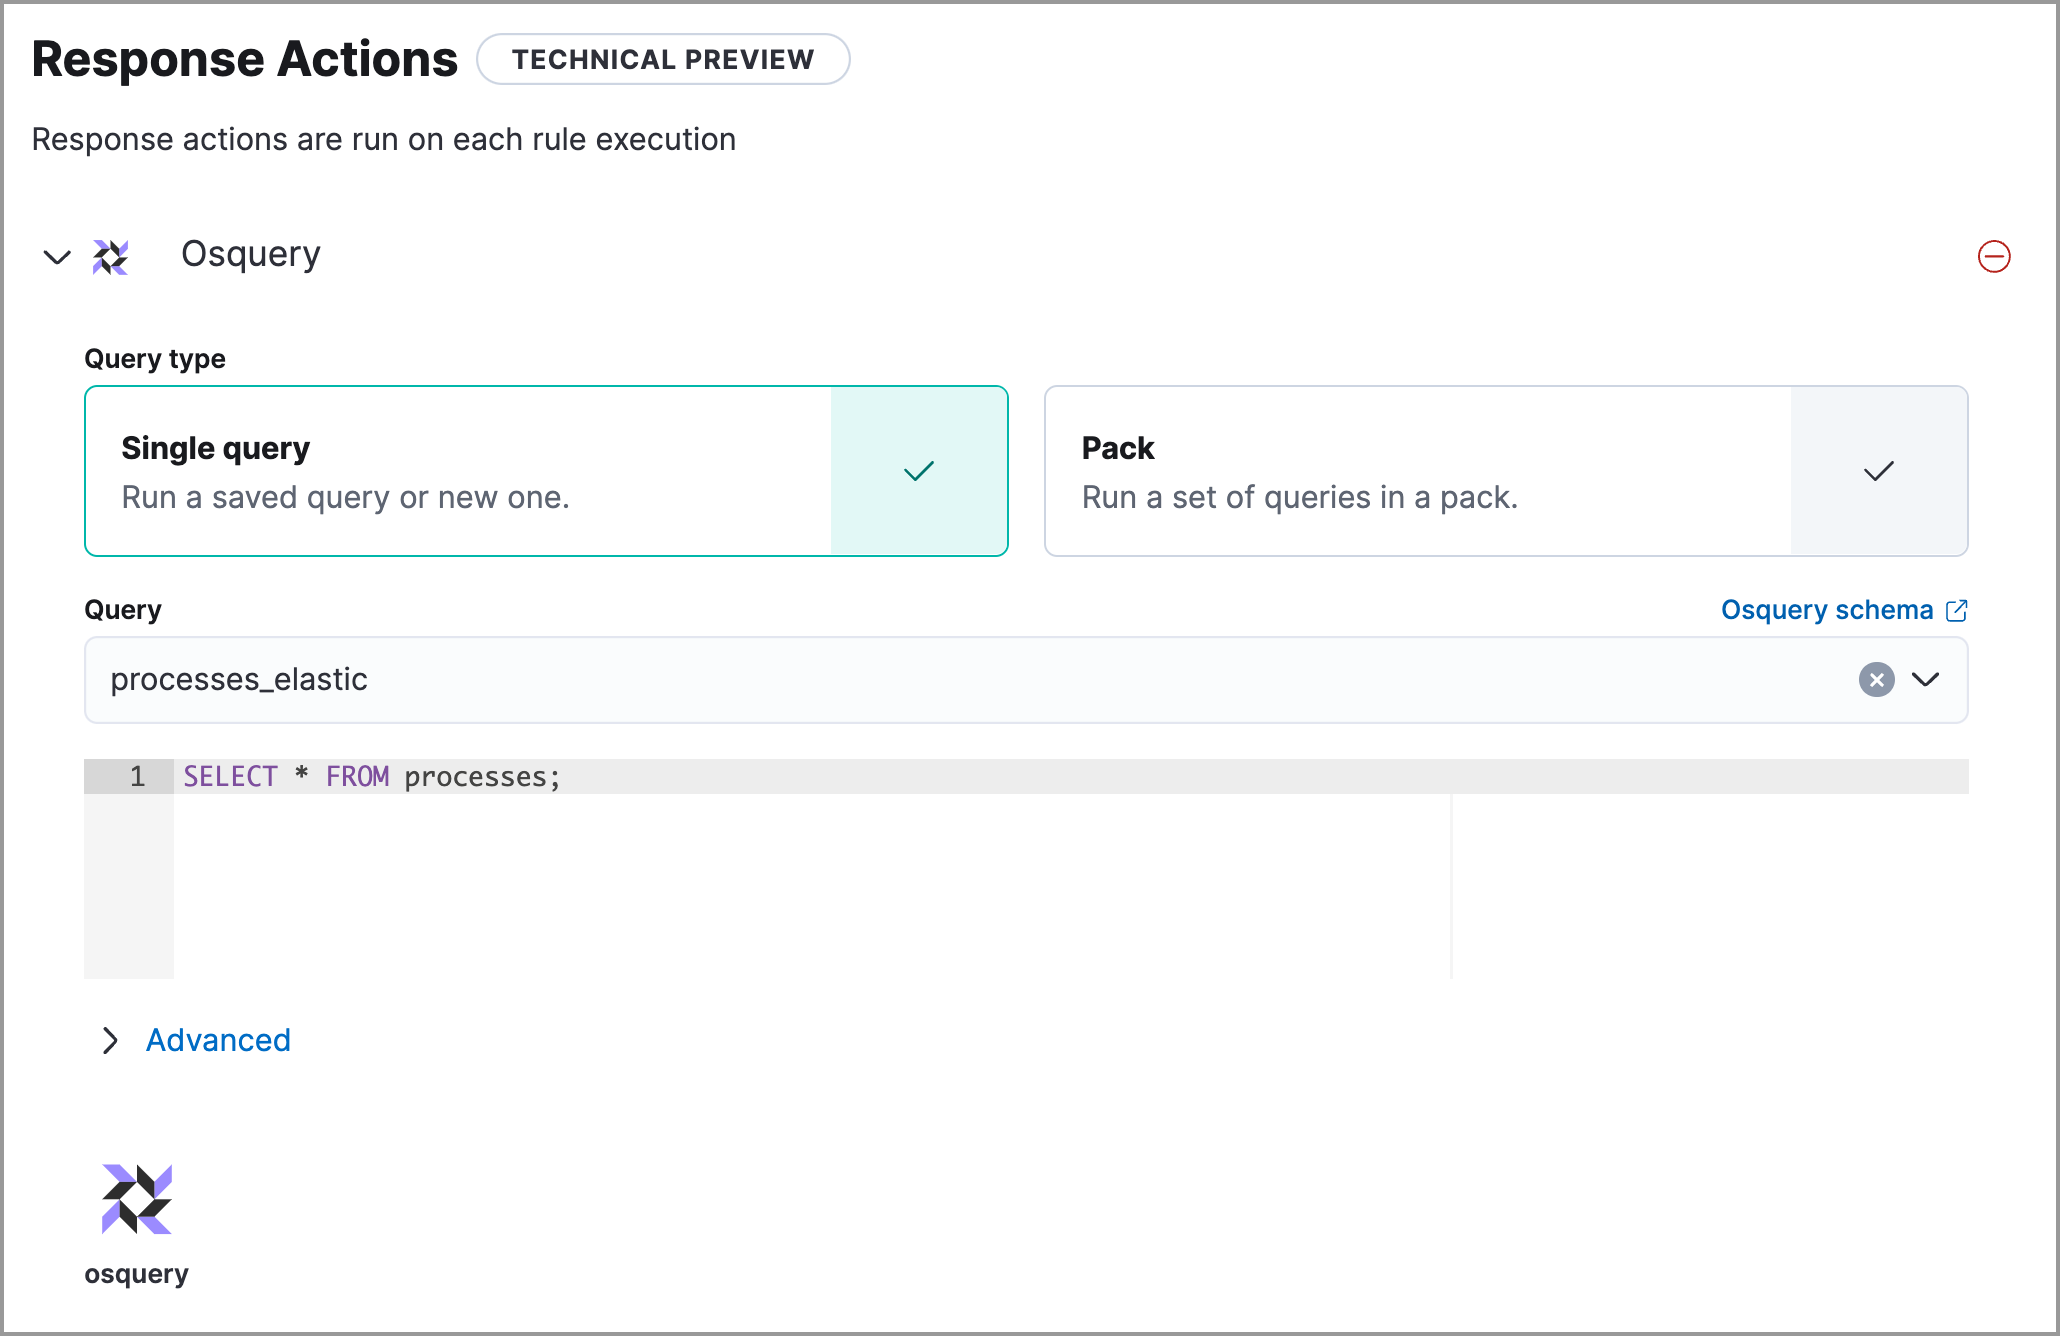The width and height of the screenshot is (2060, 1336).
Task: Click the small Osquery logo in the header
Action: point(110,257)
